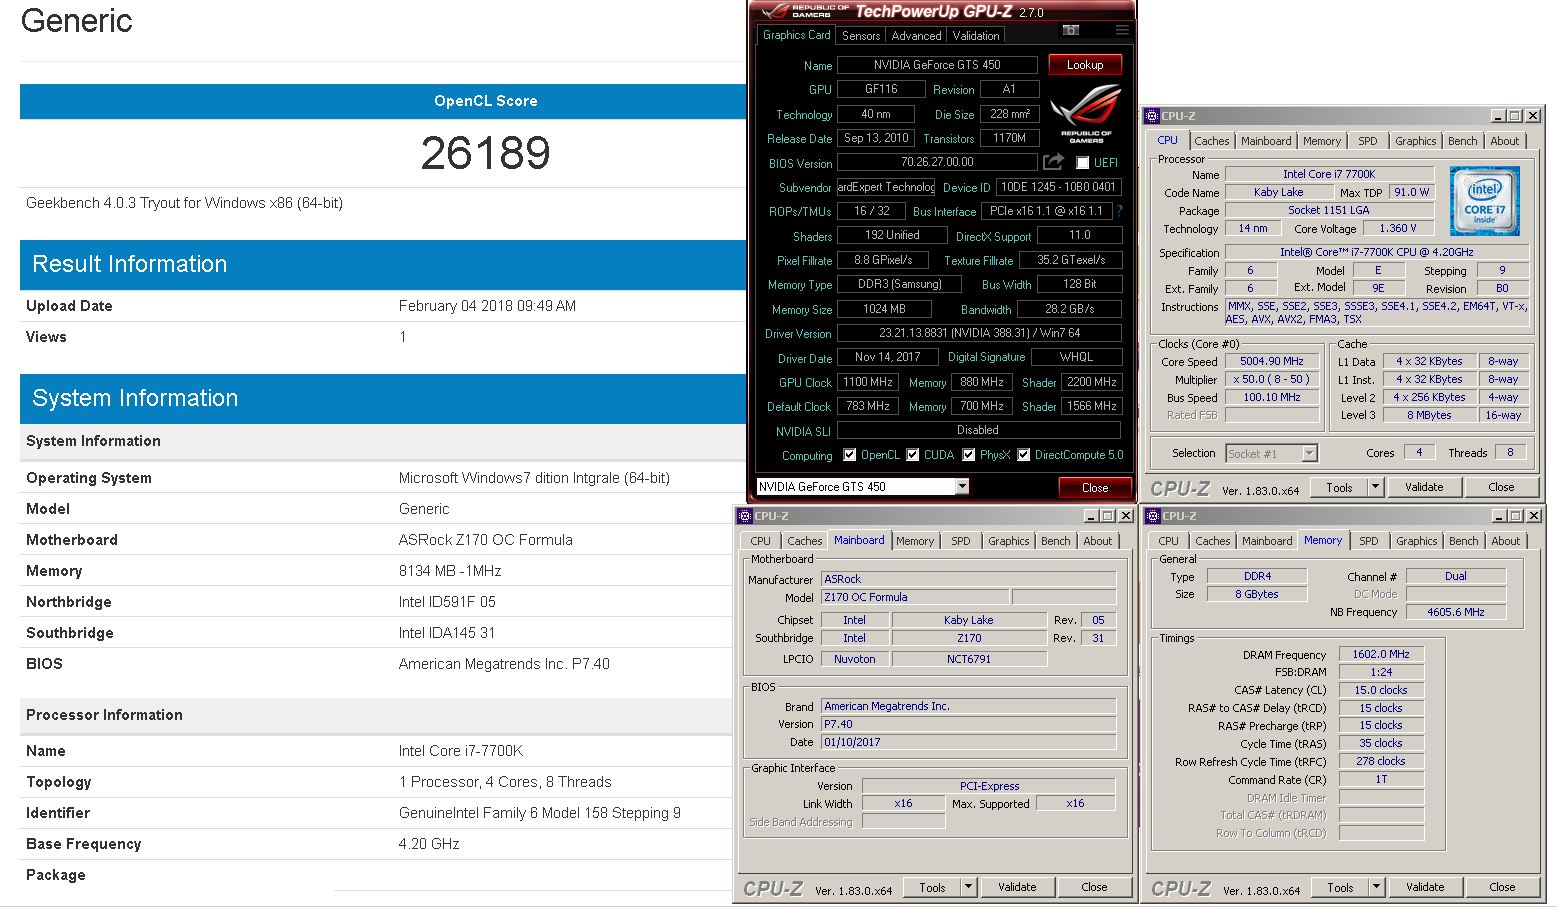Click Validate in the CPU-Z Mainboard window
The width and height of the screenshot is (1557, 908).
[1017, 887]
